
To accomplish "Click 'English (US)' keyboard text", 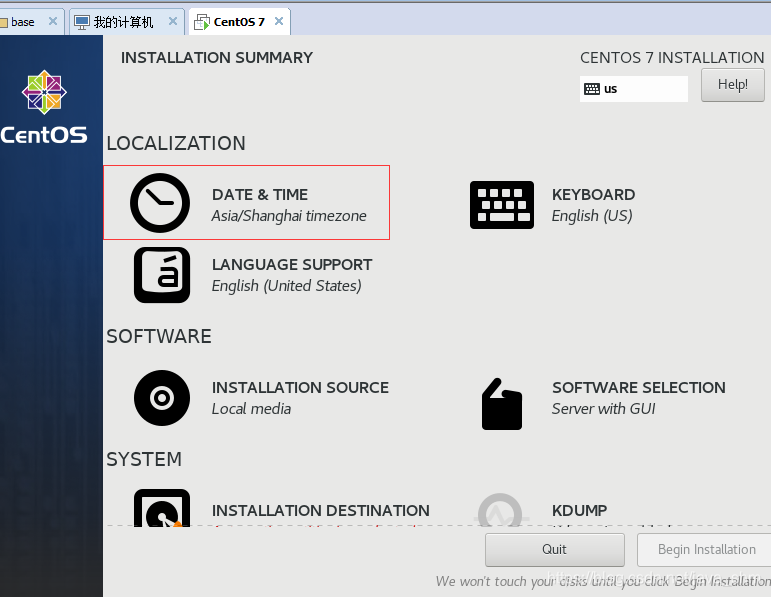I will [592, 216].
